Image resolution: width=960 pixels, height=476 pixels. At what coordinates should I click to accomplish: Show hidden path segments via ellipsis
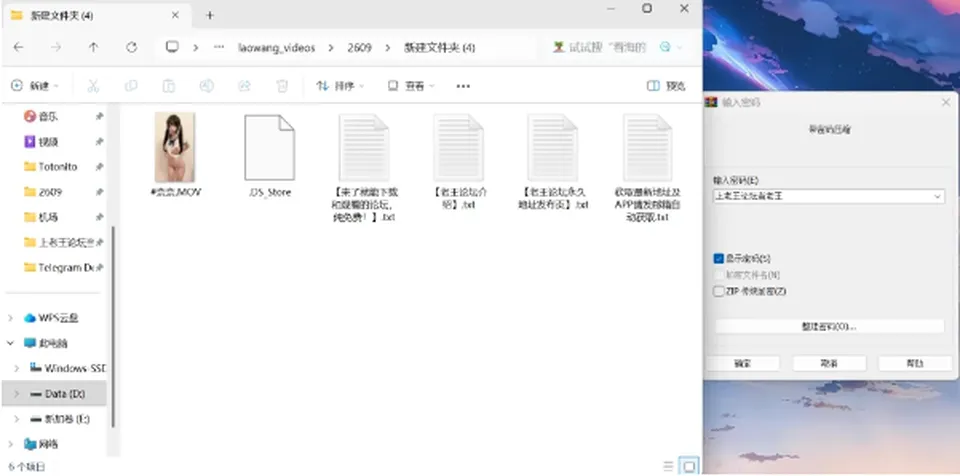tap(219, 47)
